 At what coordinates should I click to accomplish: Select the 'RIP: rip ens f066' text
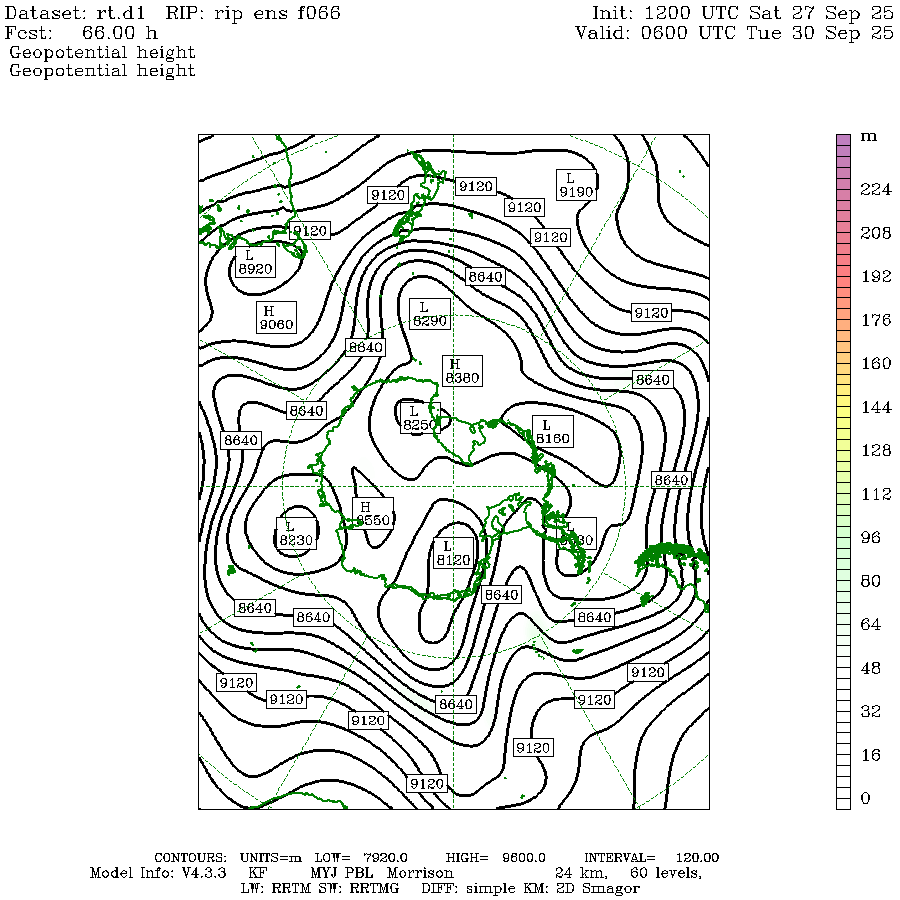253,13
